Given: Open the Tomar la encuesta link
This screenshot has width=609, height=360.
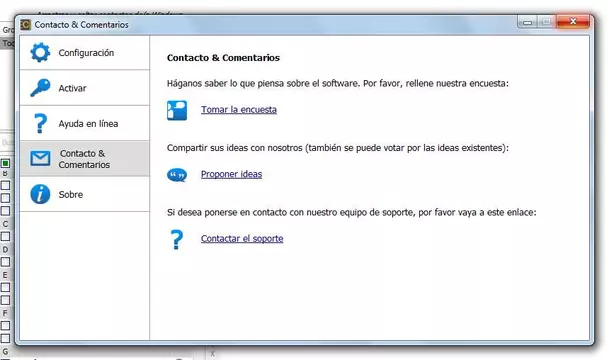Looking at the screenshot, I should (239, 110).
